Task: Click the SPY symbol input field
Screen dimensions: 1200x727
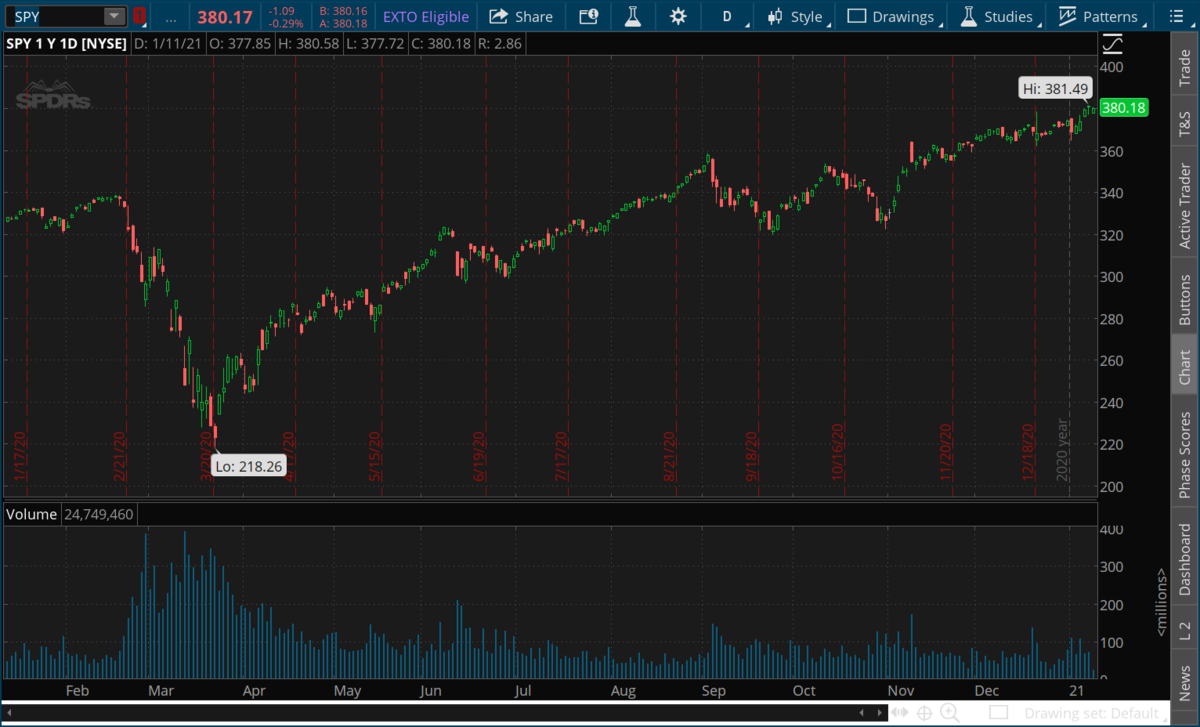Action: tap(55, 16)
